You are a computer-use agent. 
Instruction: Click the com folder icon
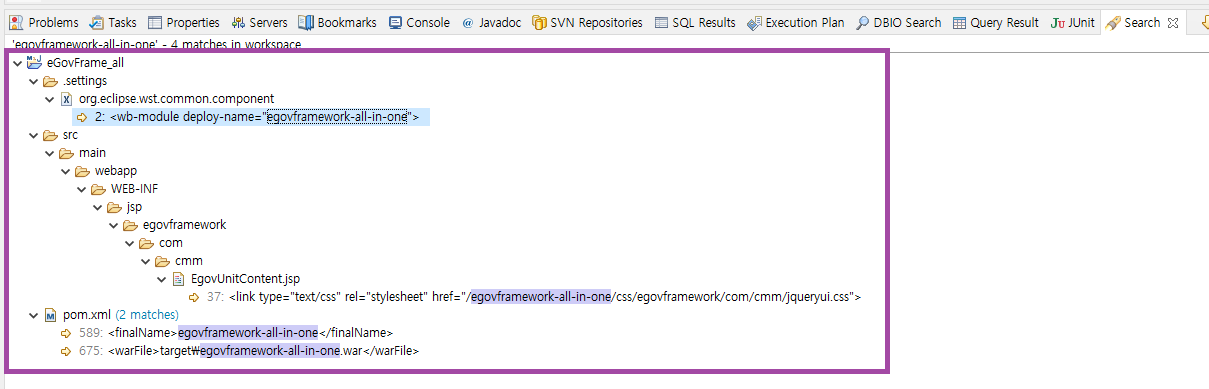click(x=147, y=243)
